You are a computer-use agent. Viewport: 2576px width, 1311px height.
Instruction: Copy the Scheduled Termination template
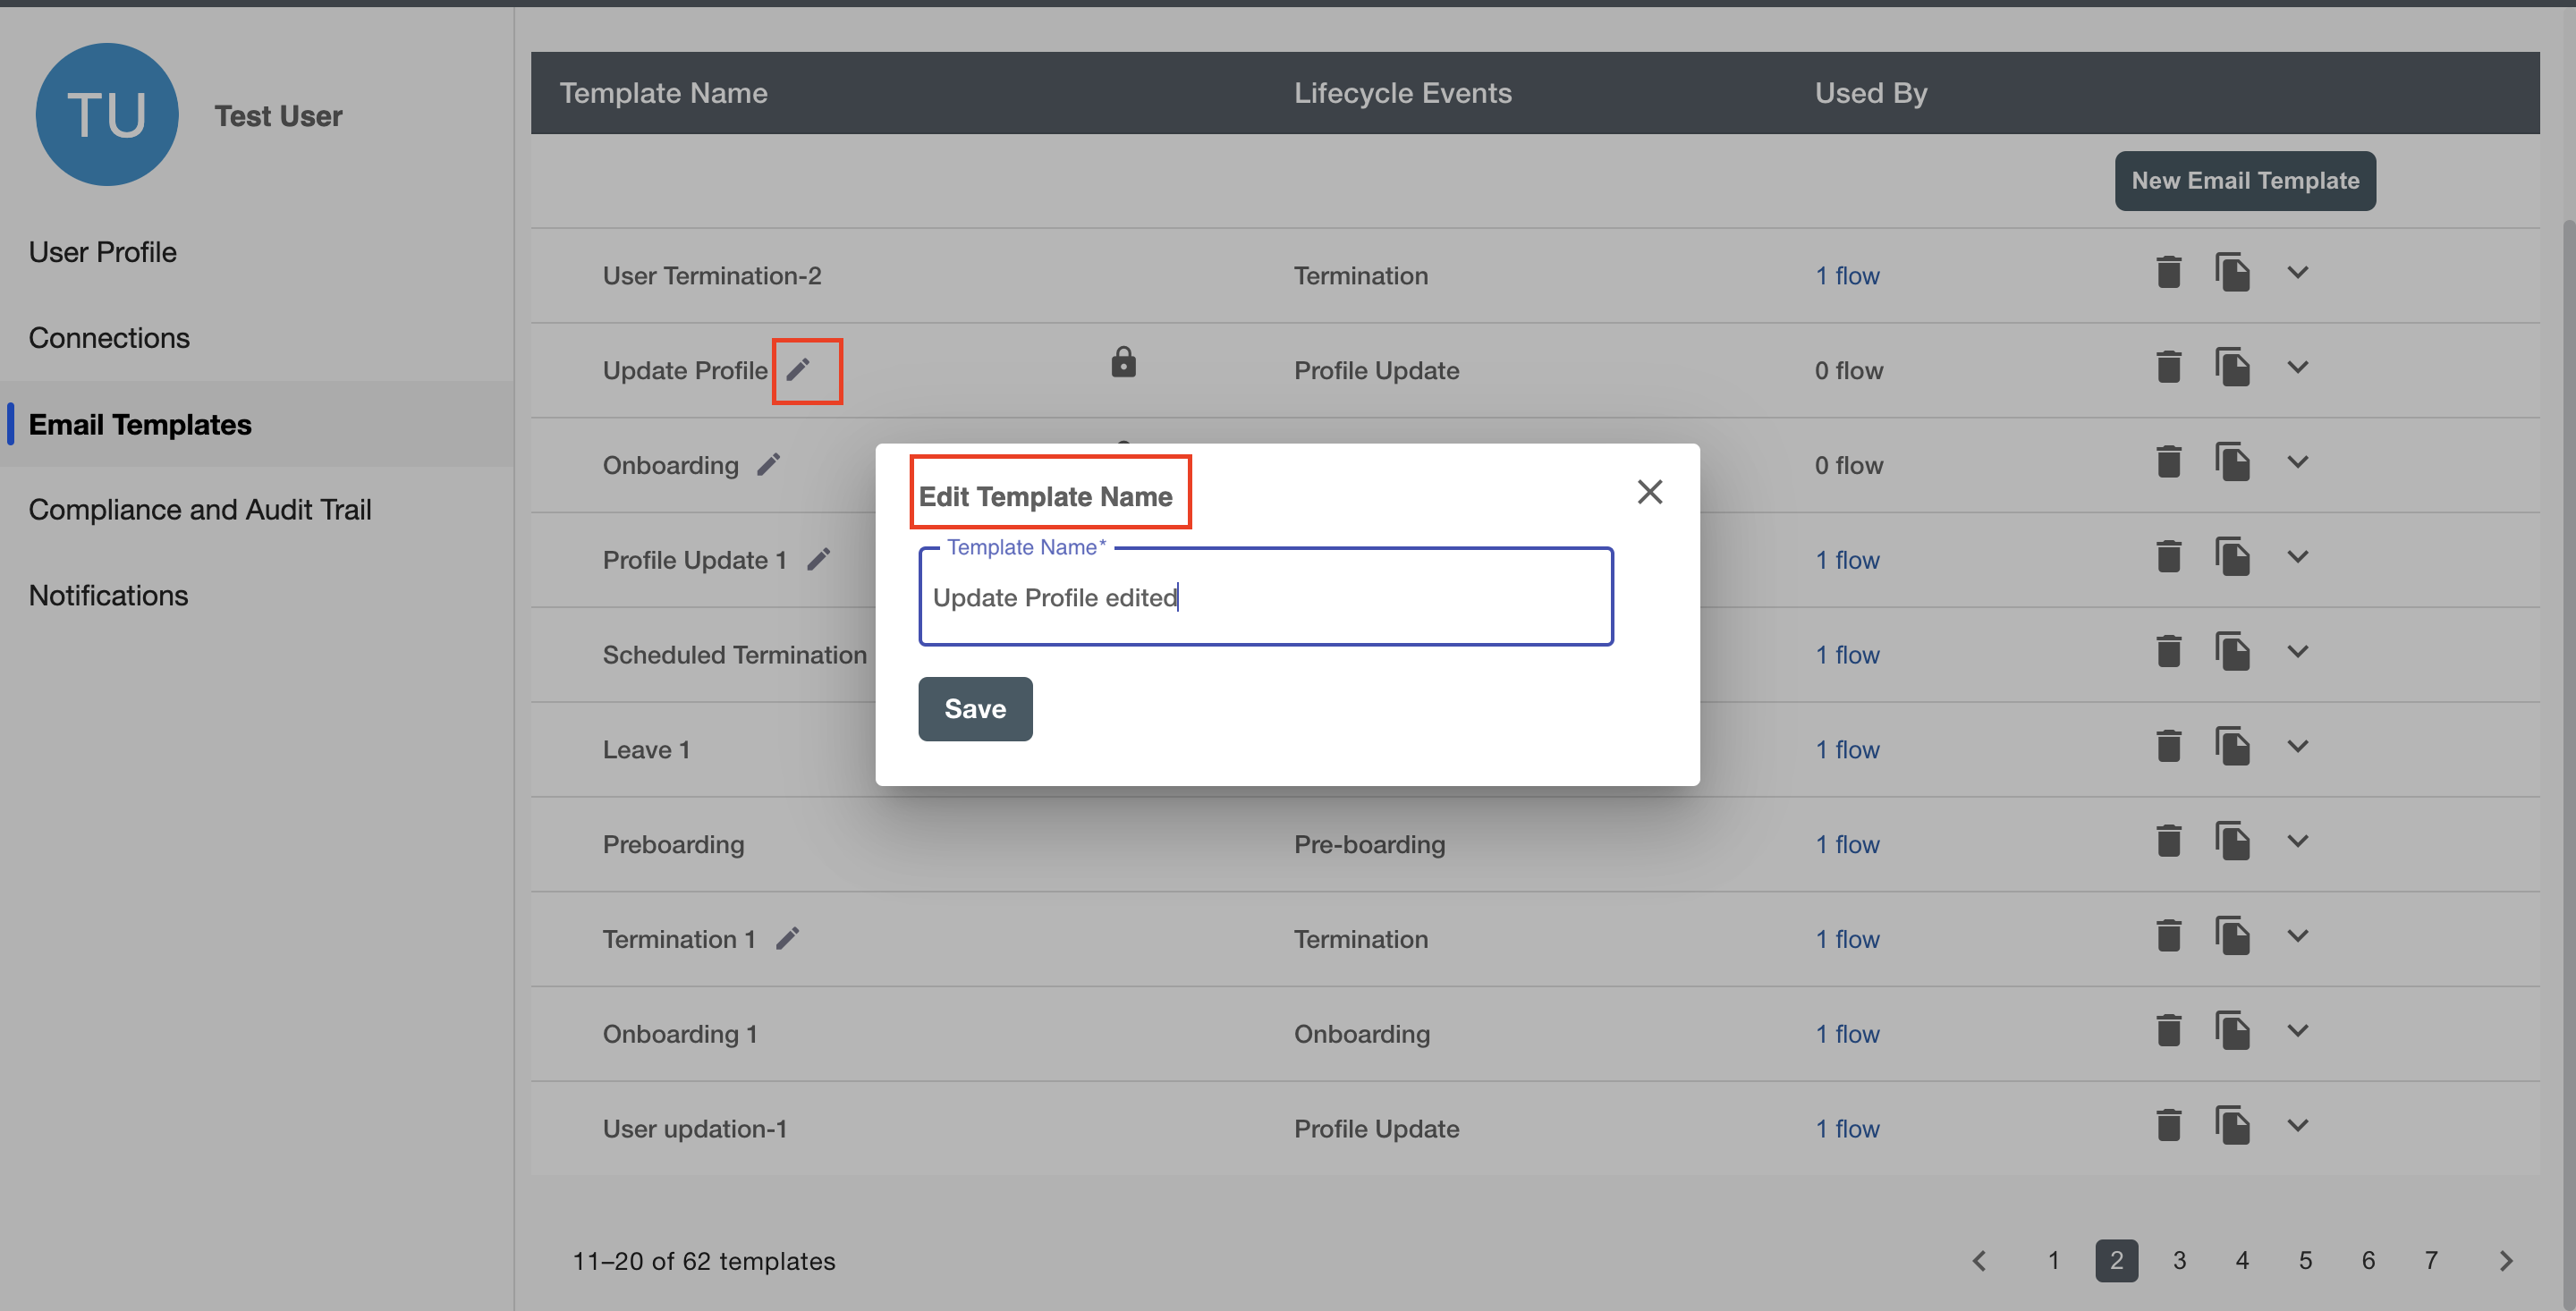2232,652
